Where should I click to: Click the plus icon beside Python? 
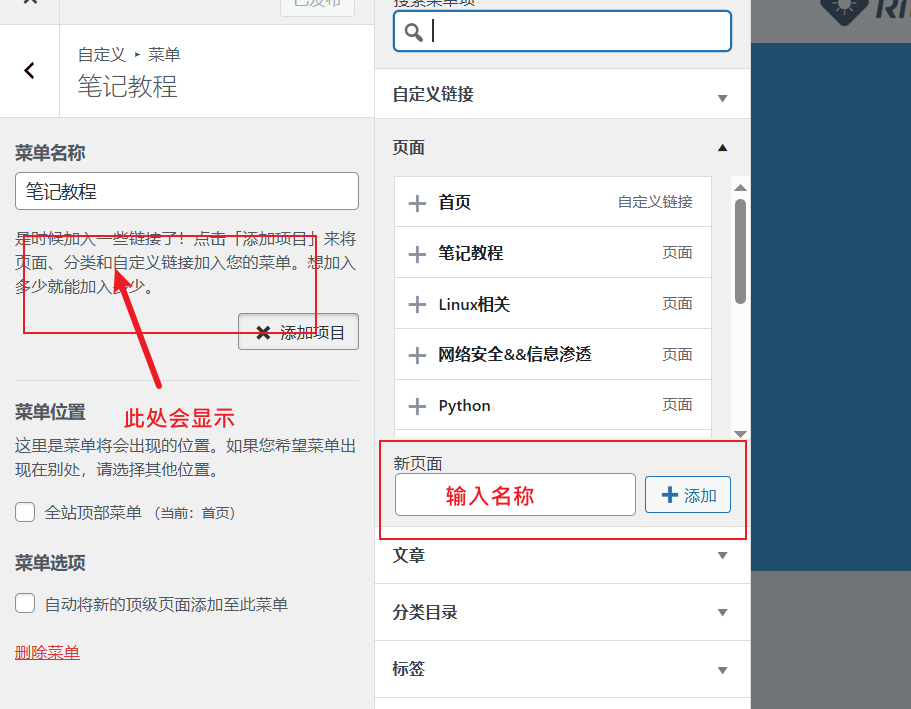418,406
